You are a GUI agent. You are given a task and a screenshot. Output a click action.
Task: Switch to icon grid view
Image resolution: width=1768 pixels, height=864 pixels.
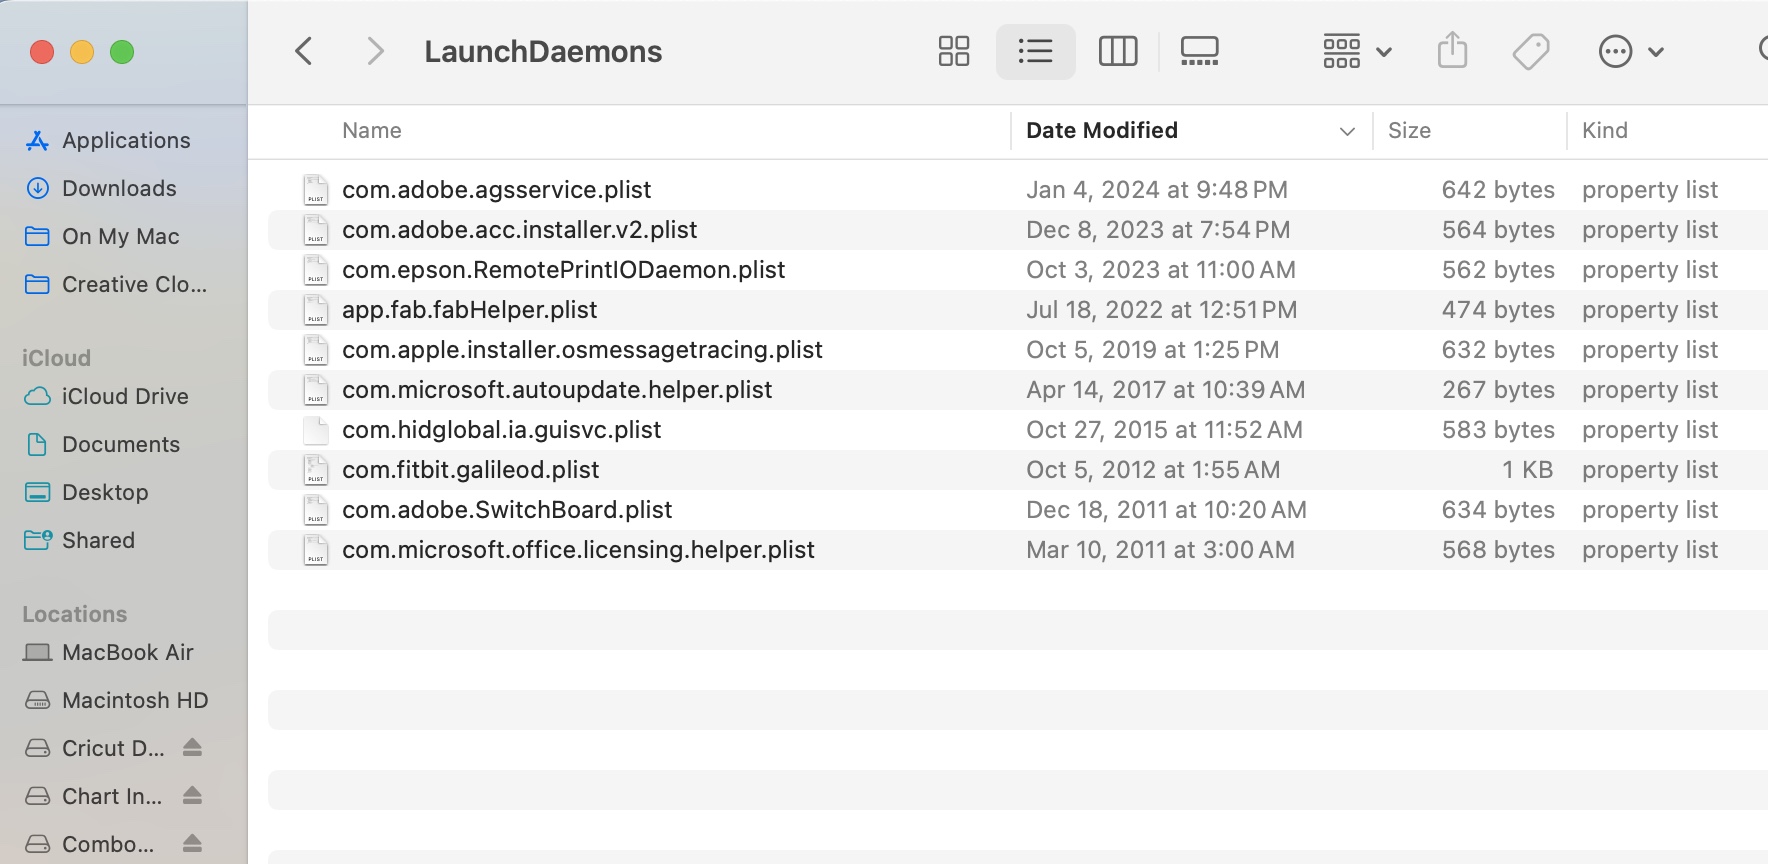[x=953, y=51]
